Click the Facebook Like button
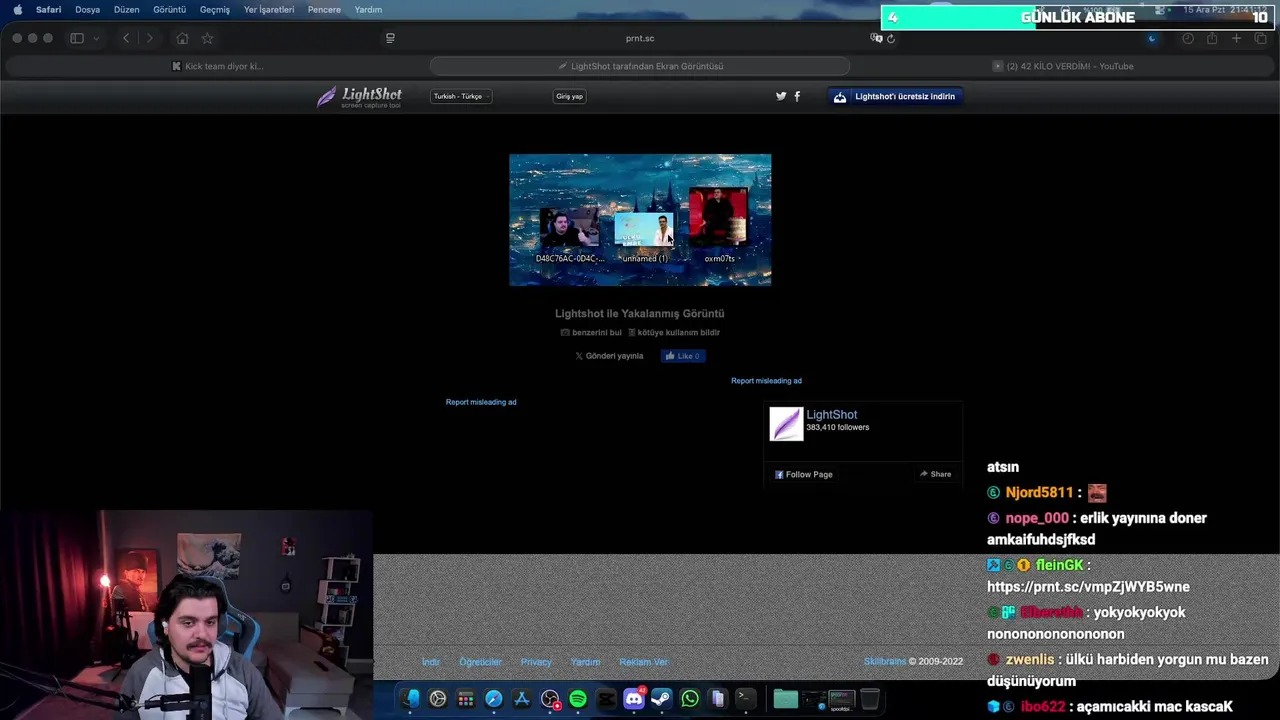 point(683,356)
